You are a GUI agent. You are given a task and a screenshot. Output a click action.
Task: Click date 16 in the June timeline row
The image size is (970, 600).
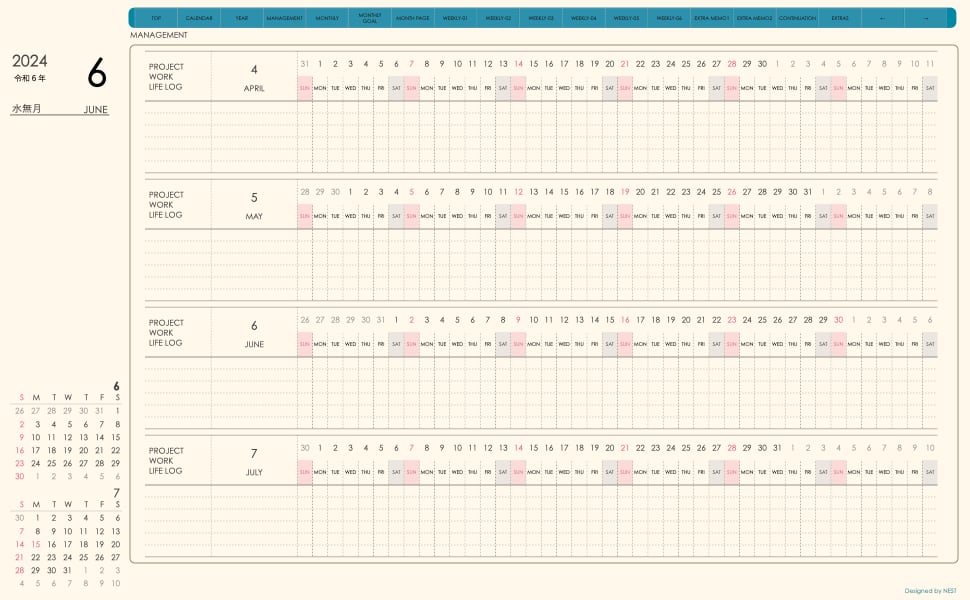point(625,320)
